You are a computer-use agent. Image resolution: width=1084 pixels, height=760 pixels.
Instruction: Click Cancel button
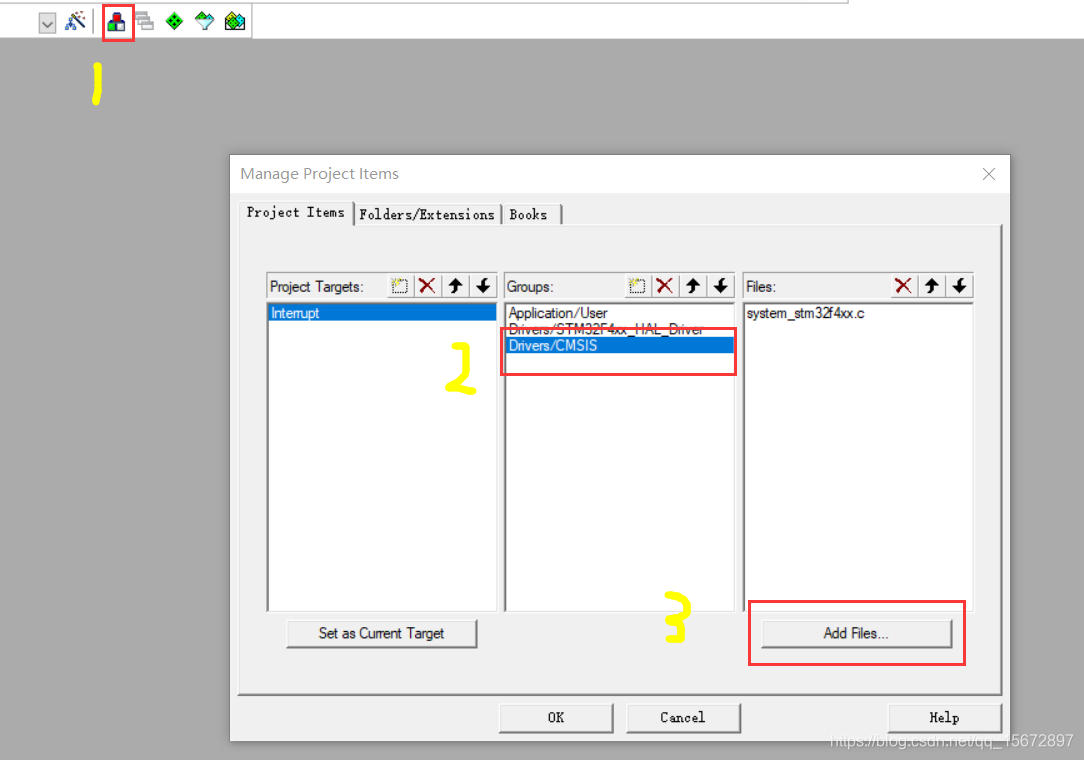point(683,718)
